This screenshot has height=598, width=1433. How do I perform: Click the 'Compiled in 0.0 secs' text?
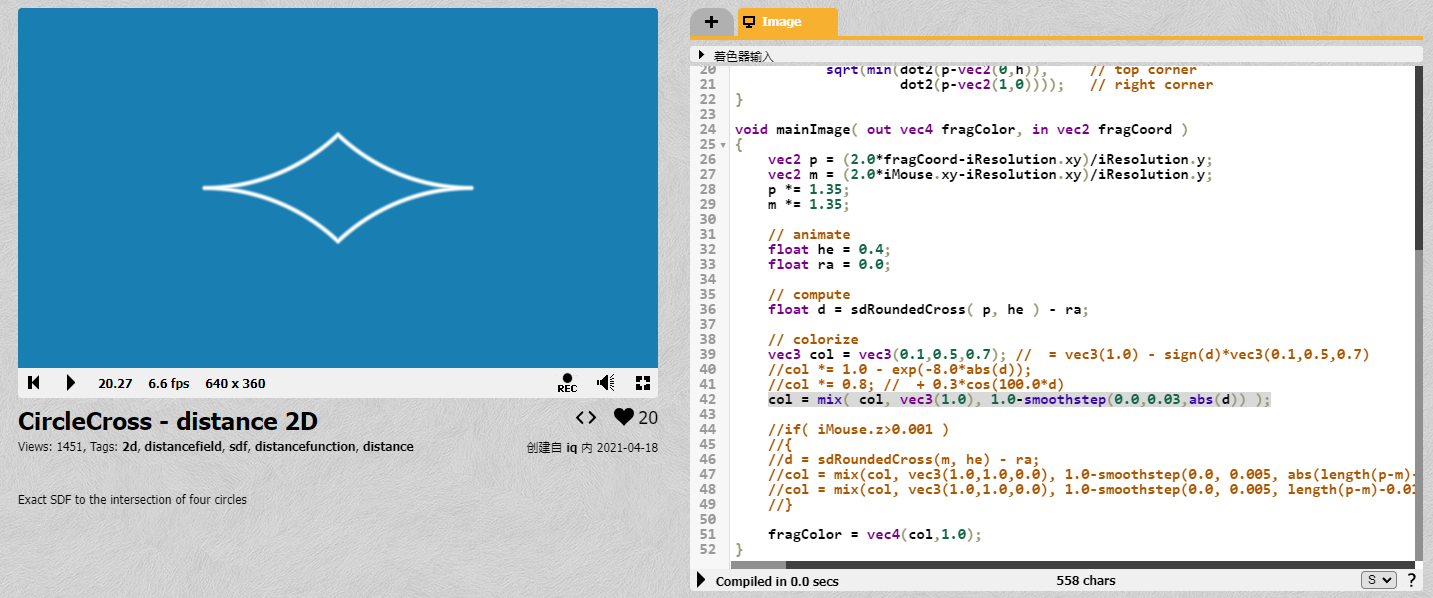[x=777, y=581]
